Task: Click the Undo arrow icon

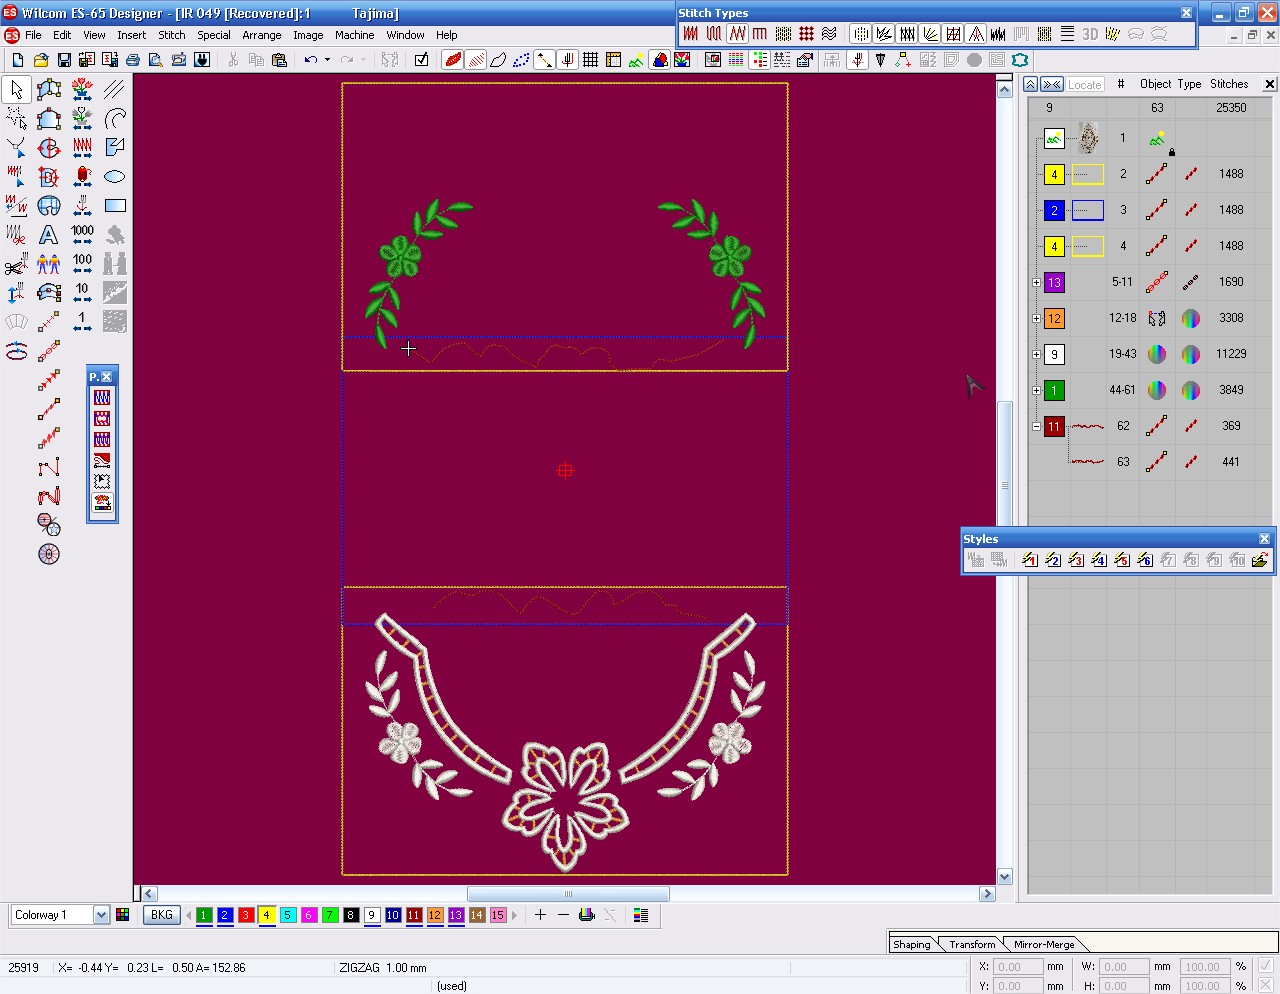Action: click(x=310, y=60)
